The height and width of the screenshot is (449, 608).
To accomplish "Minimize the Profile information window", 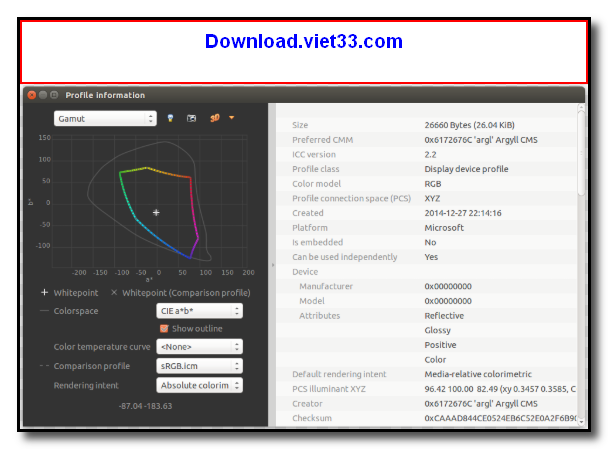I will [43, 95].
